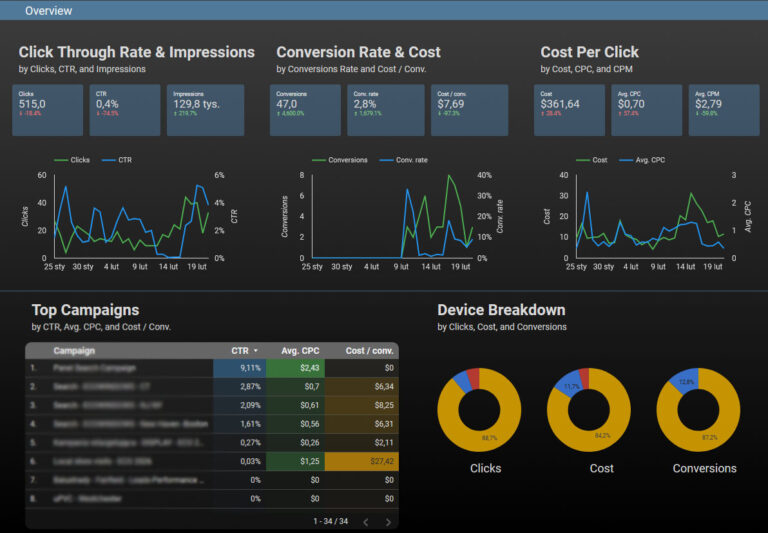768x533 pixels.
Task: Click the $2,11 cost per conversion cell
Action: click(x=361, y=442)
